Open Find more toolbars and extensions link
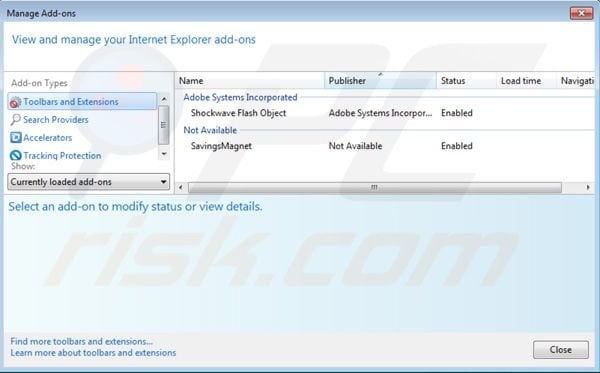 point(82,341)
